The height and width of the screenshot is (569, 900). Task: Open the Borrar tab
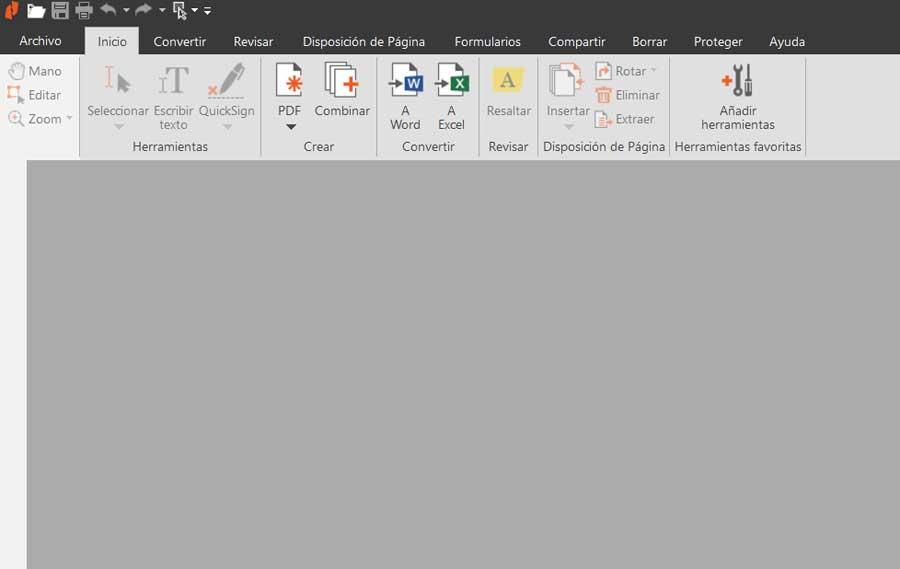click(x=649, y=41)
